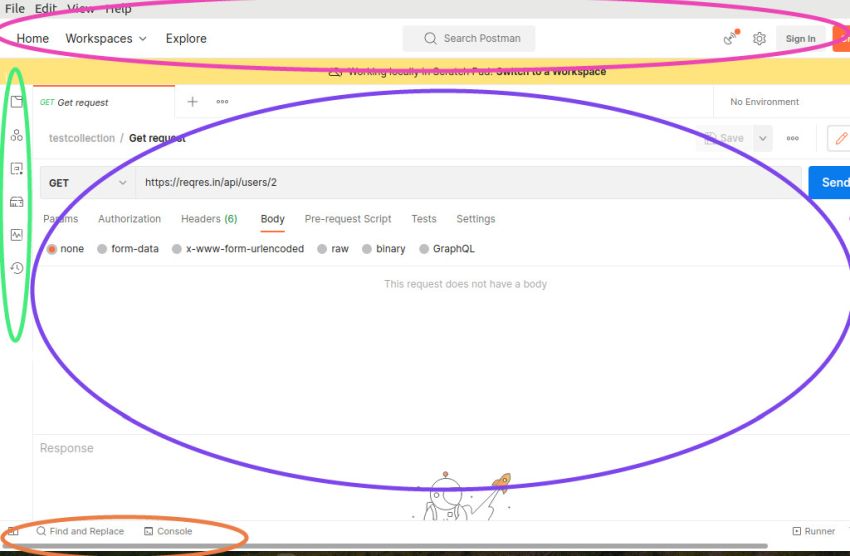Image resolution: width=850 pixels, height=556 pixels.
Task: Click Switch to a Workspace link
Action: (x=551, y=72)
